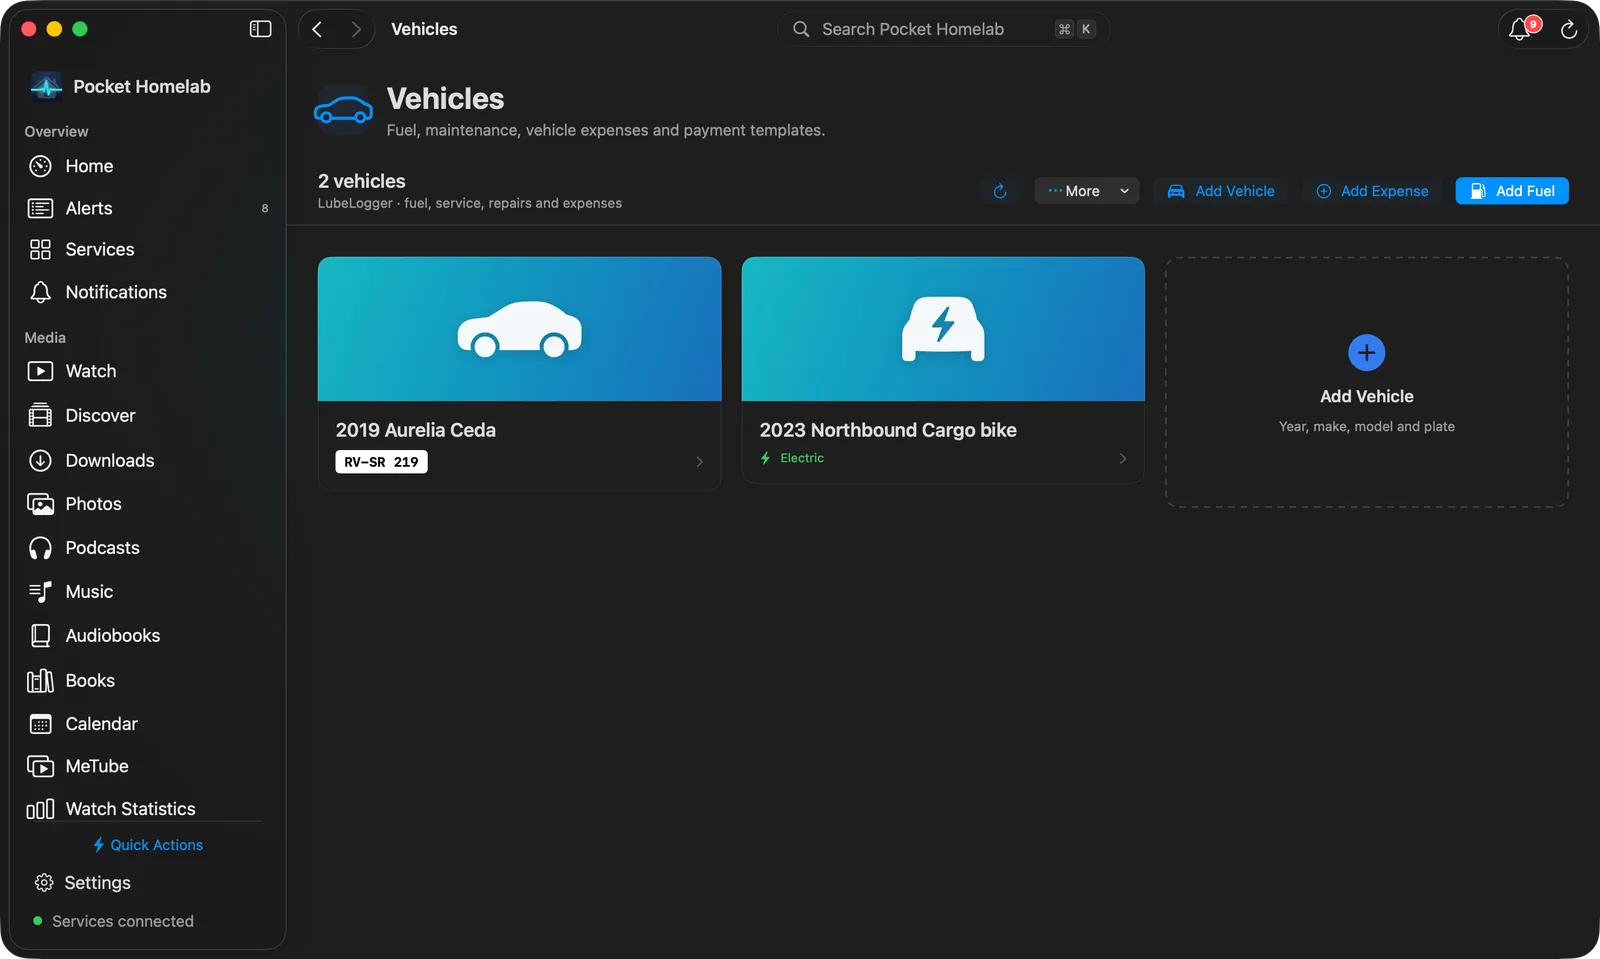Viewport: 1600px width, 959px height.
Task: Select the Northbound Cargo bike electric thumbnail
Action: coord(943,329)
